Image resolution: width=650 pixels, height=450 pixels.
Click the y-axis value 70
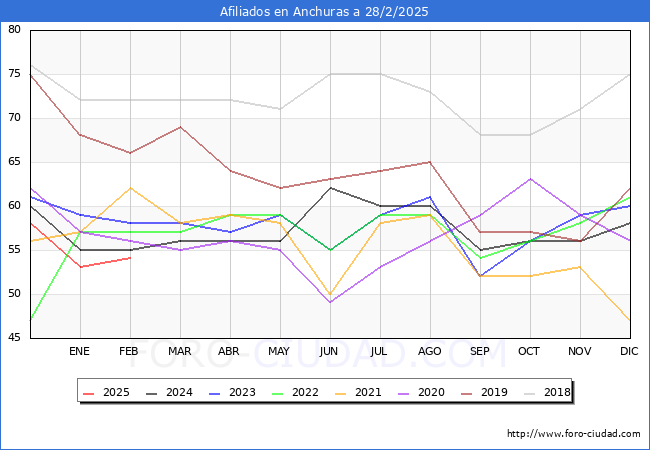click(x=14, y=118)
